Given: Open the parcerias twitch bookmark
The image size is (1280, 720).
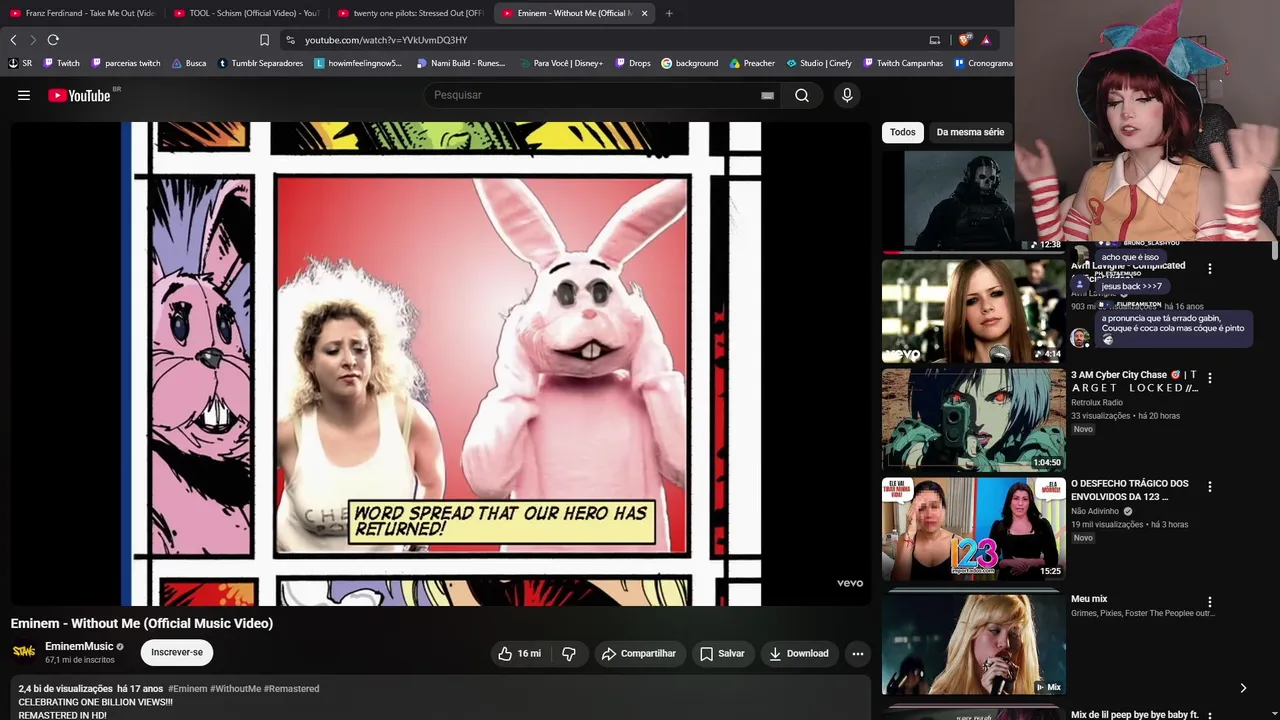Looking at the screenshot, I should point(126,63).
